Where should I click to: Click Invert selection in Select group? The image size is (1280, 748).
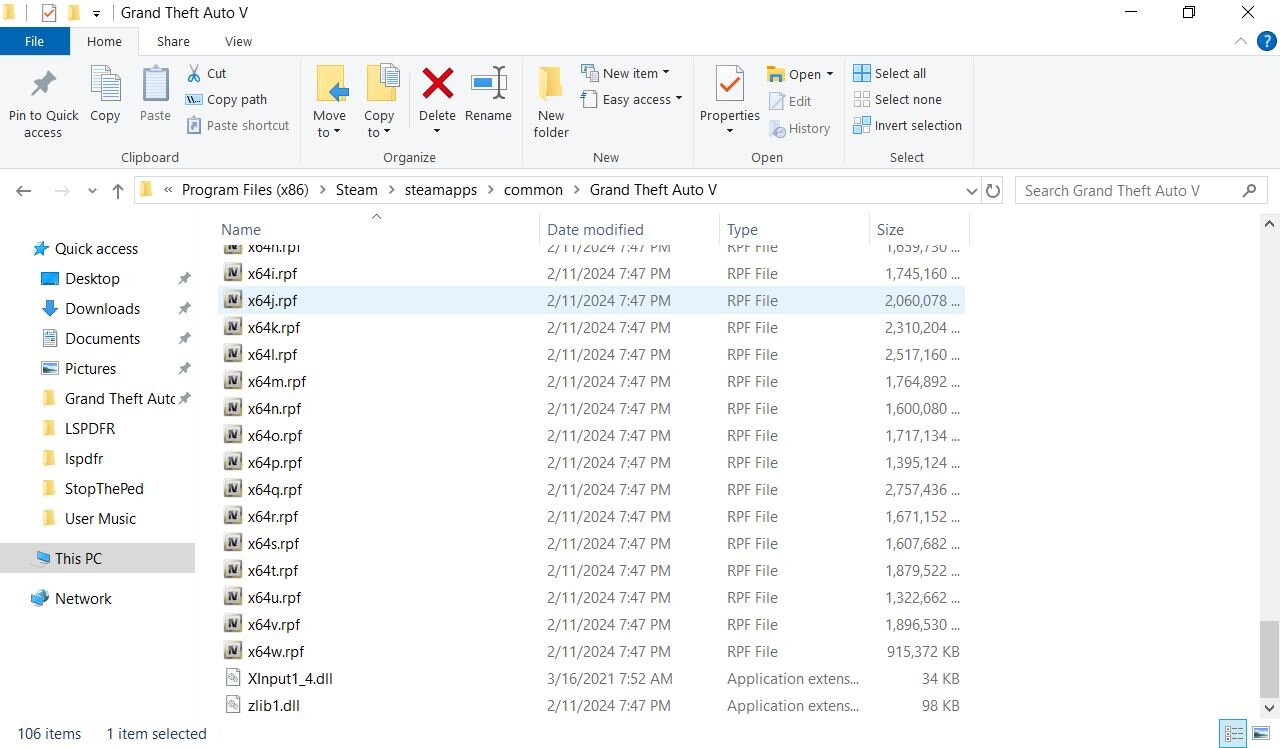pyautogui.click(x=907, y=125)
